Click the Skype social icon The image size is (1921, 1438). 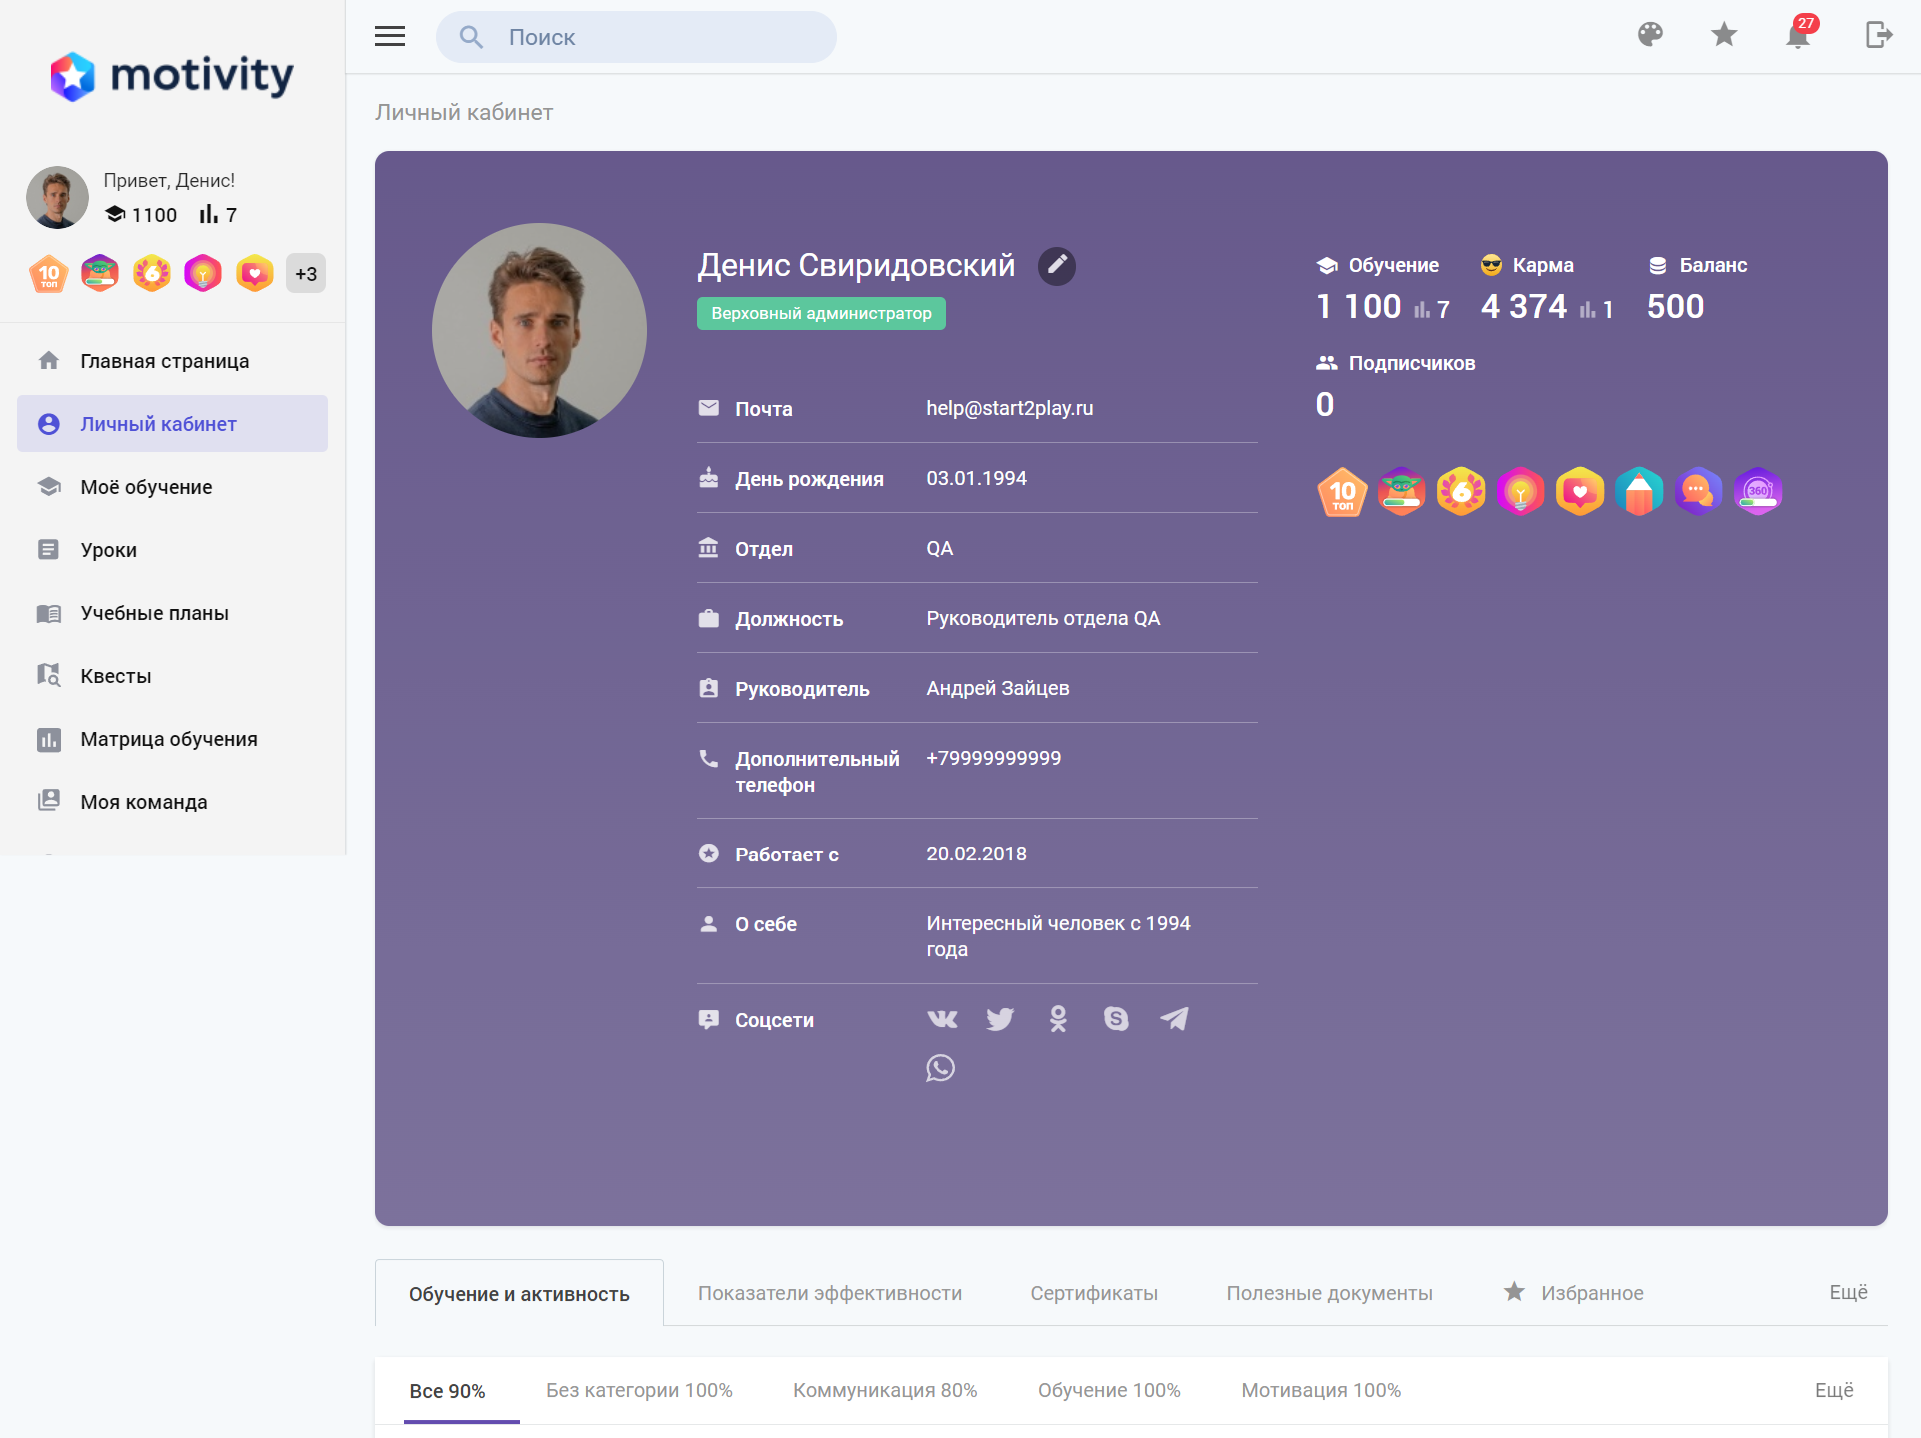(x=1116, y=1019)
